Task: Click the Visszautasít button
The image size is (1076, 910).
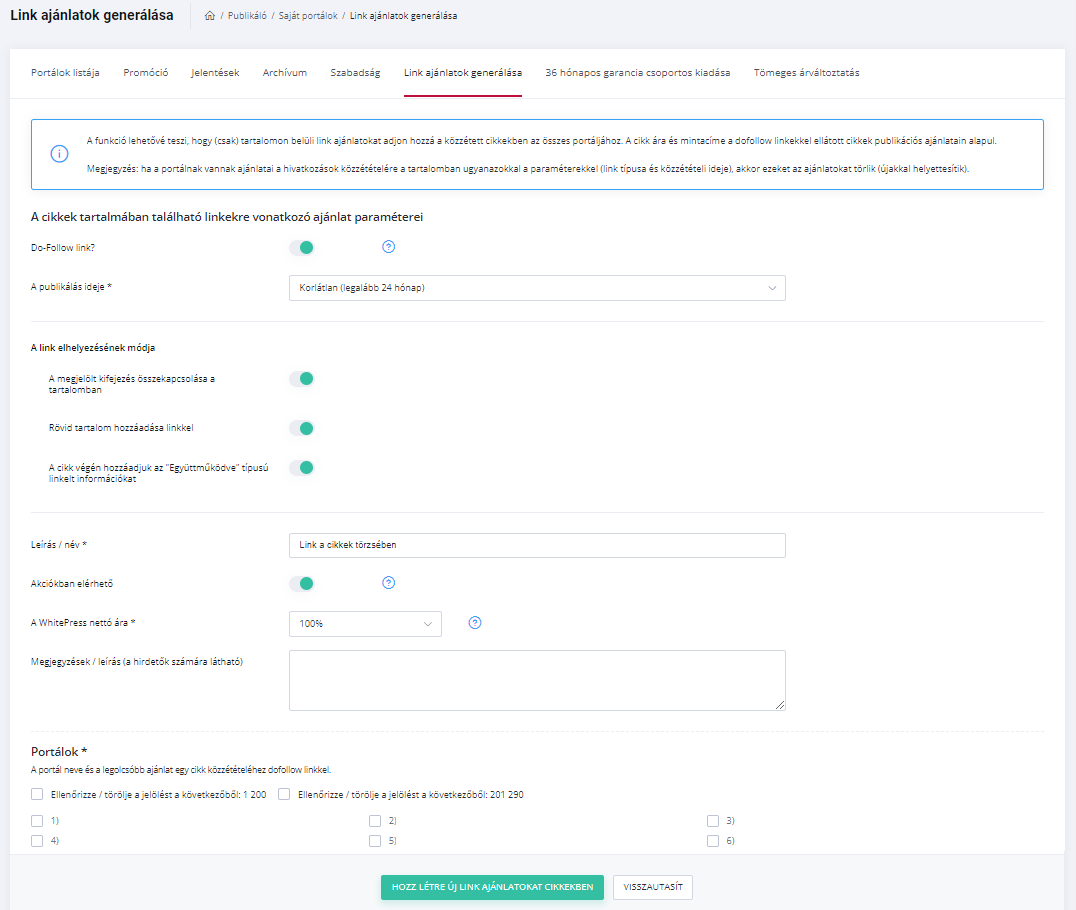Action: click(x=653, y=887)
